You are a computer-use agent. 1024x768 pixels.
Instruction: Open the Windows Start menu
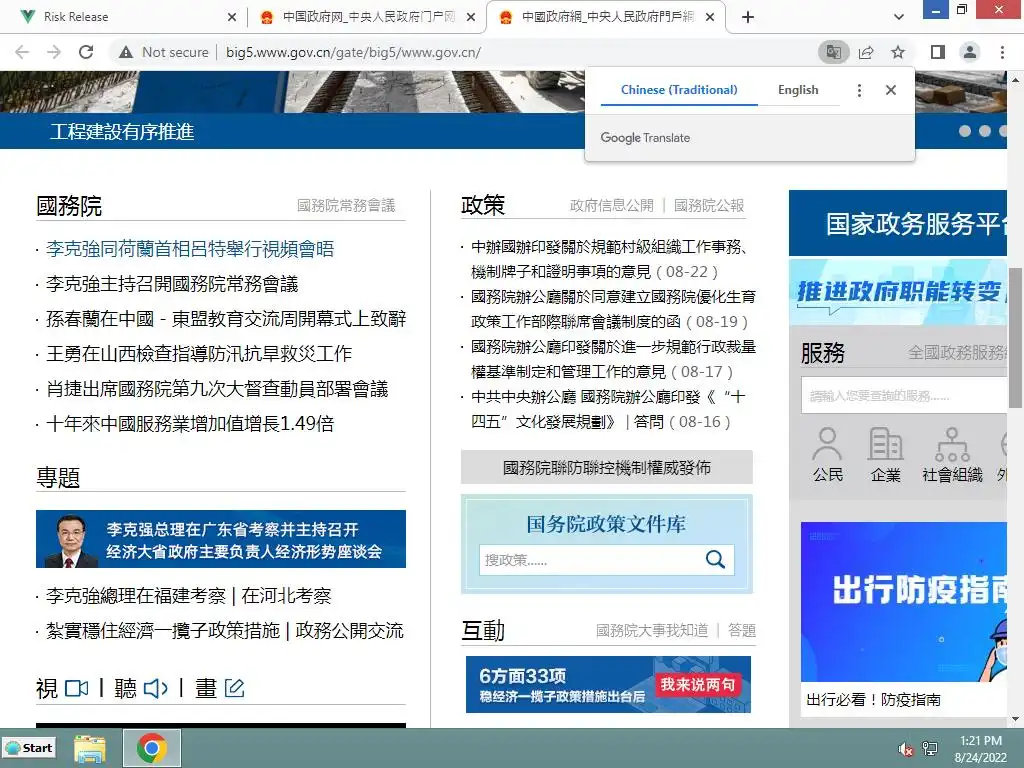[29, 748]
